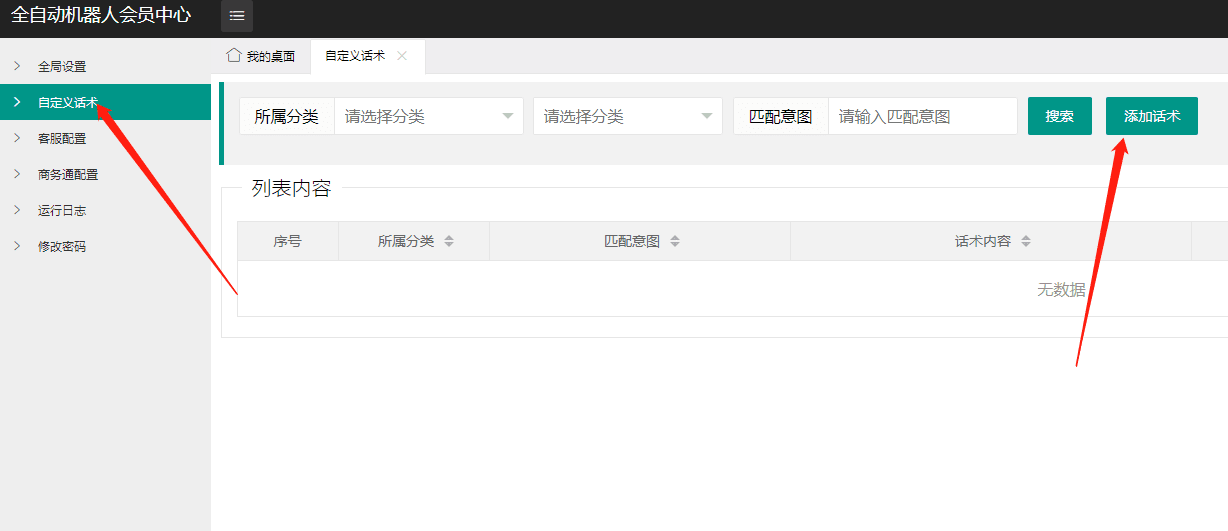The image size is (1228, 531).
Task: Sort by 所属分类 column arrows
Action: 449,241
